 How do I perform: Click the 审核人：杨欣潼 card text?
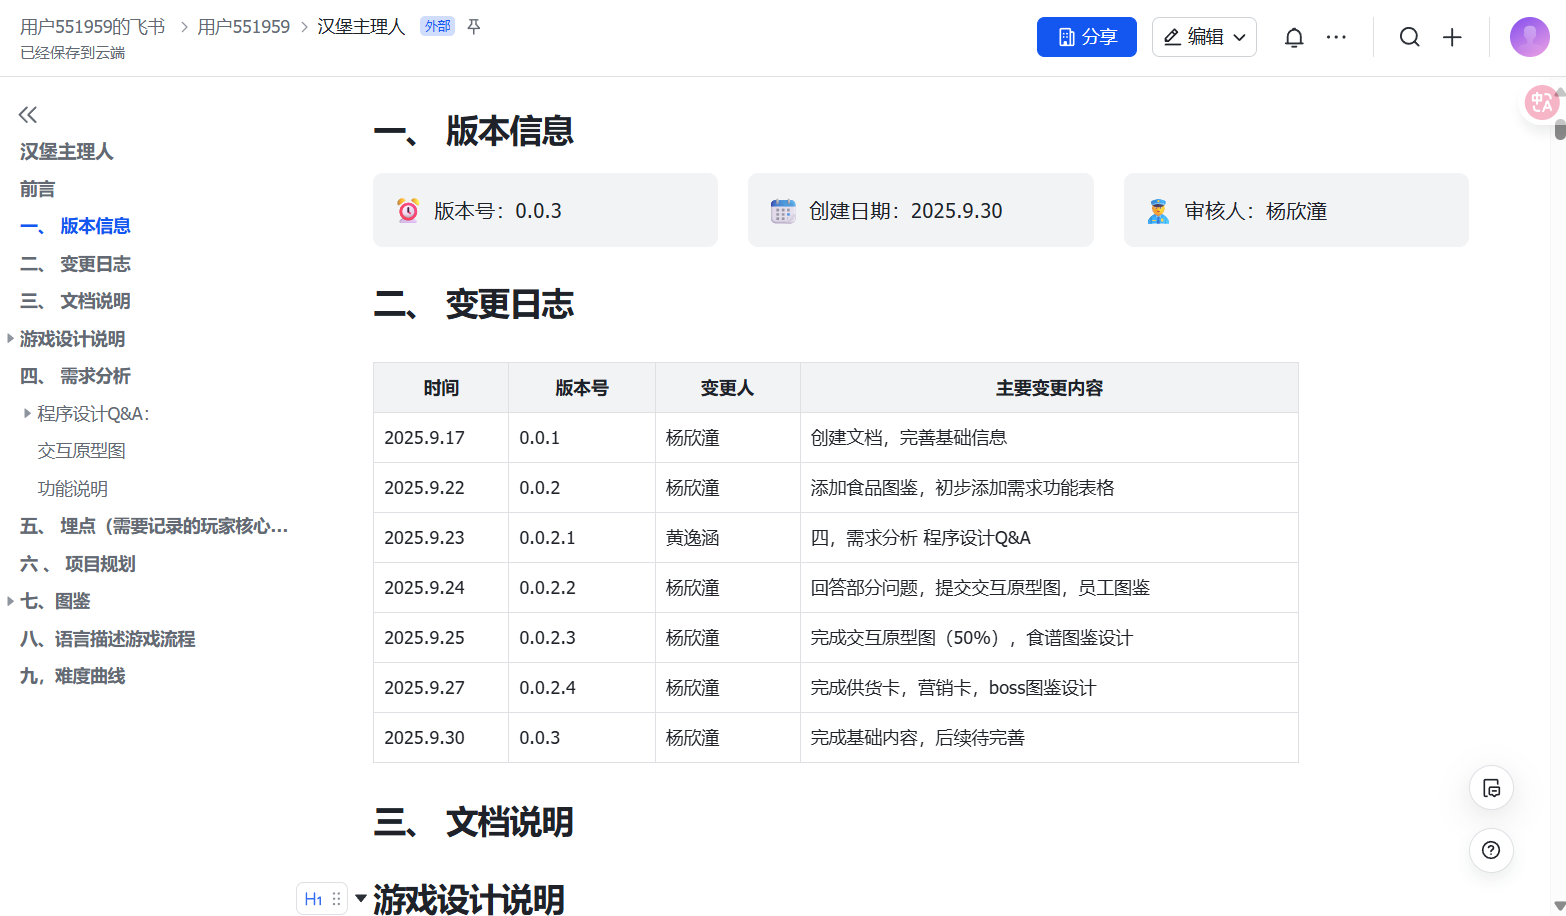1256,211
